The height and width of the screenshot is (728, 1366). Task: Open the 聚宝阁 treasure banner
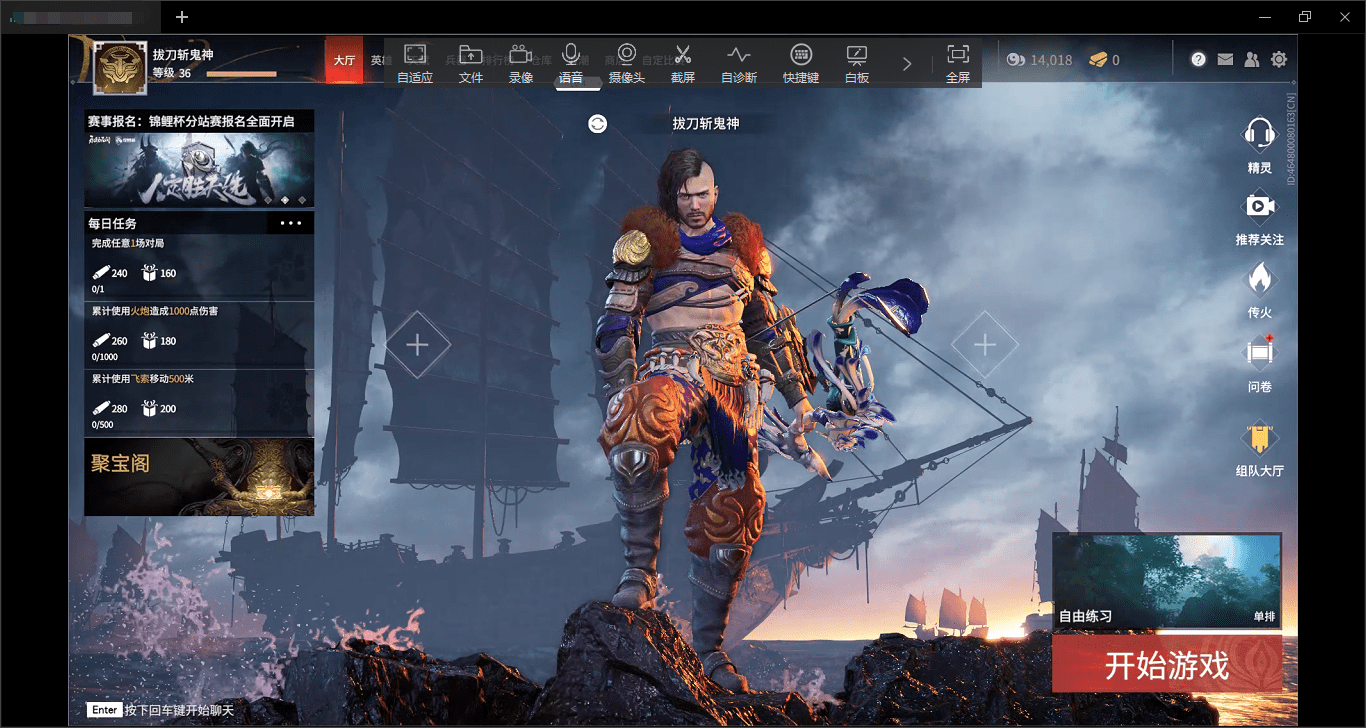pos(199,477)
